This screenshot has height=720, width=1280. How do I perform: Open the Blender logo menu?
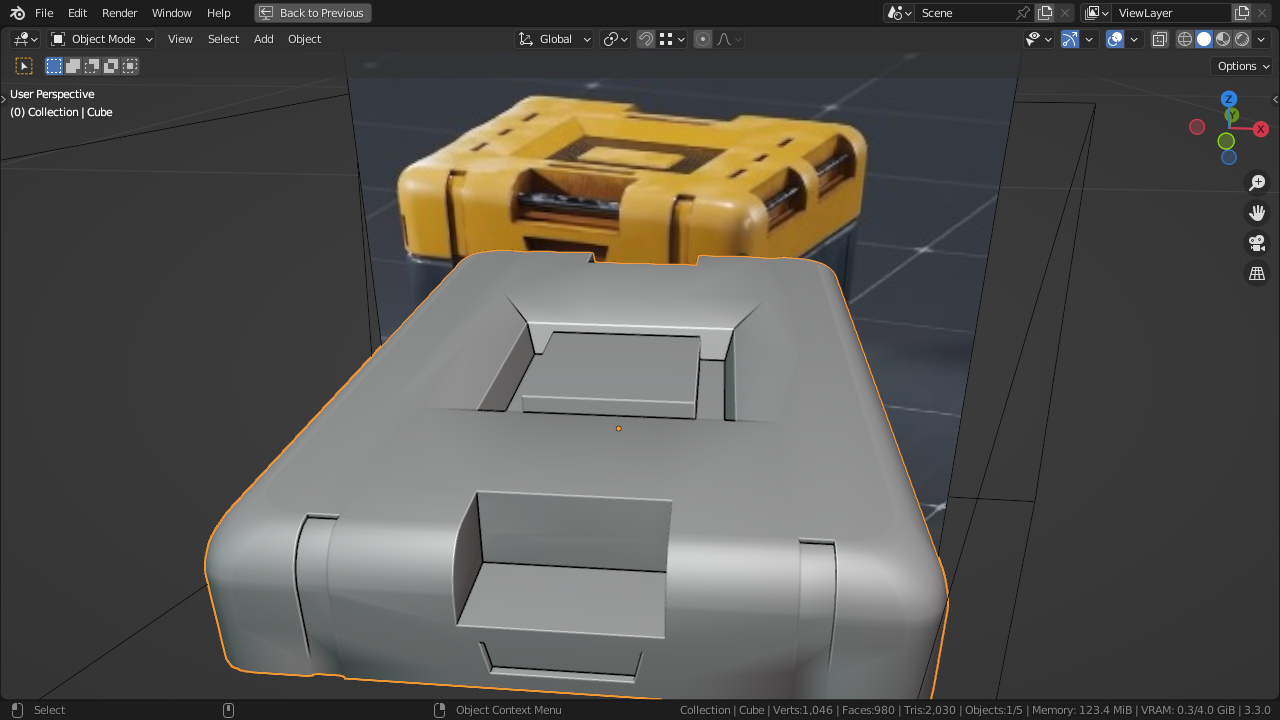[17, 13]
